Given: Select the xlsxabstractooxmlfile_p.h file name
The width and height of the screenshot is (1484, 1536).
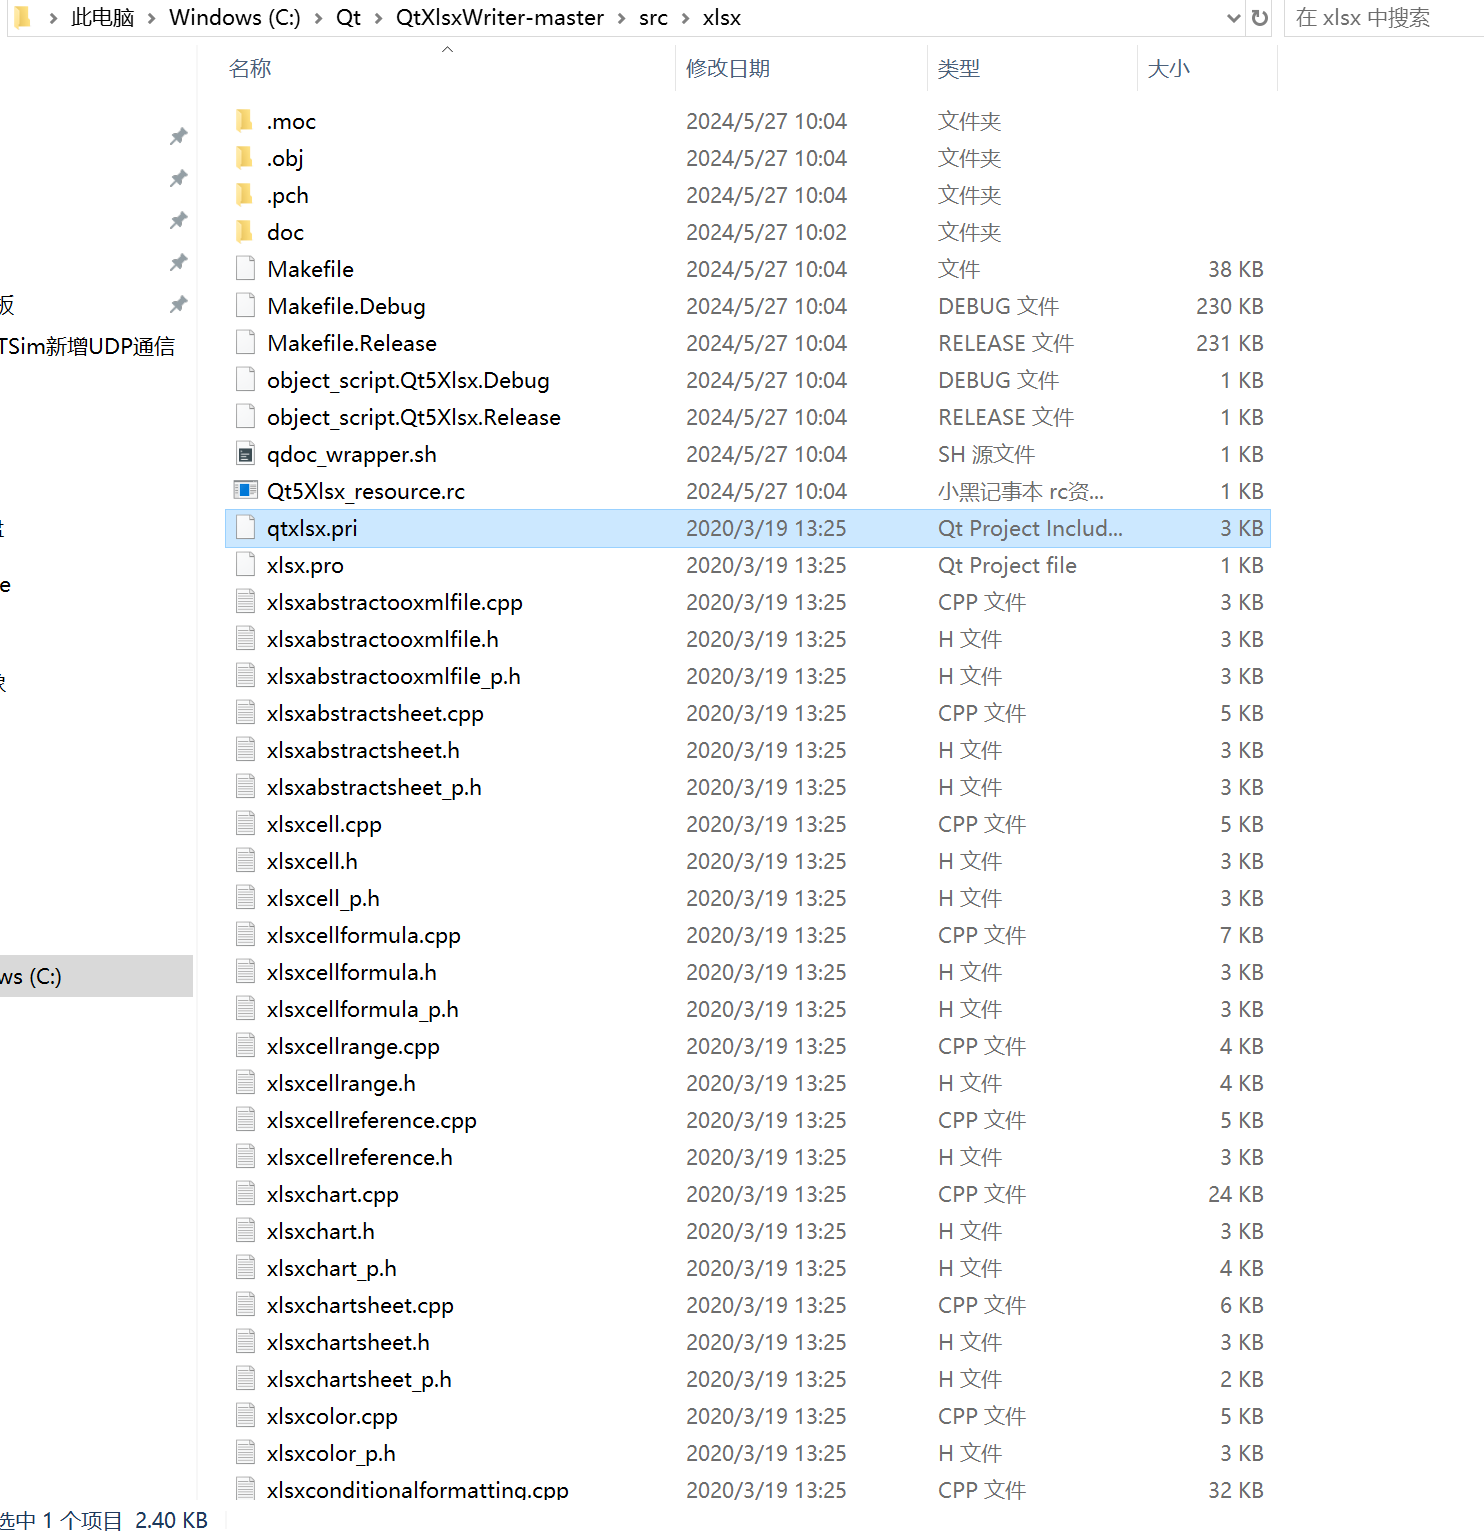Looking at the screenshot, I should tap(394, 676).
